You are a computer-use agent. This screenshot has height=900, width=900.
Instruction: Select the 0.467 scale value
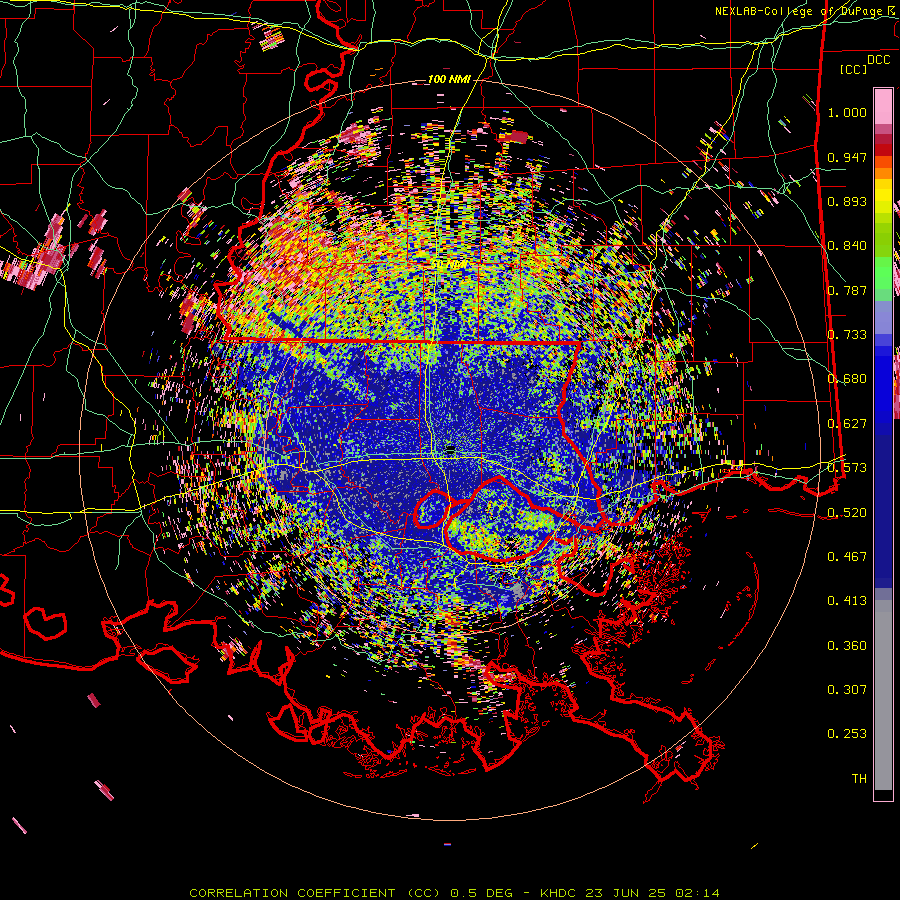(847, 556)
